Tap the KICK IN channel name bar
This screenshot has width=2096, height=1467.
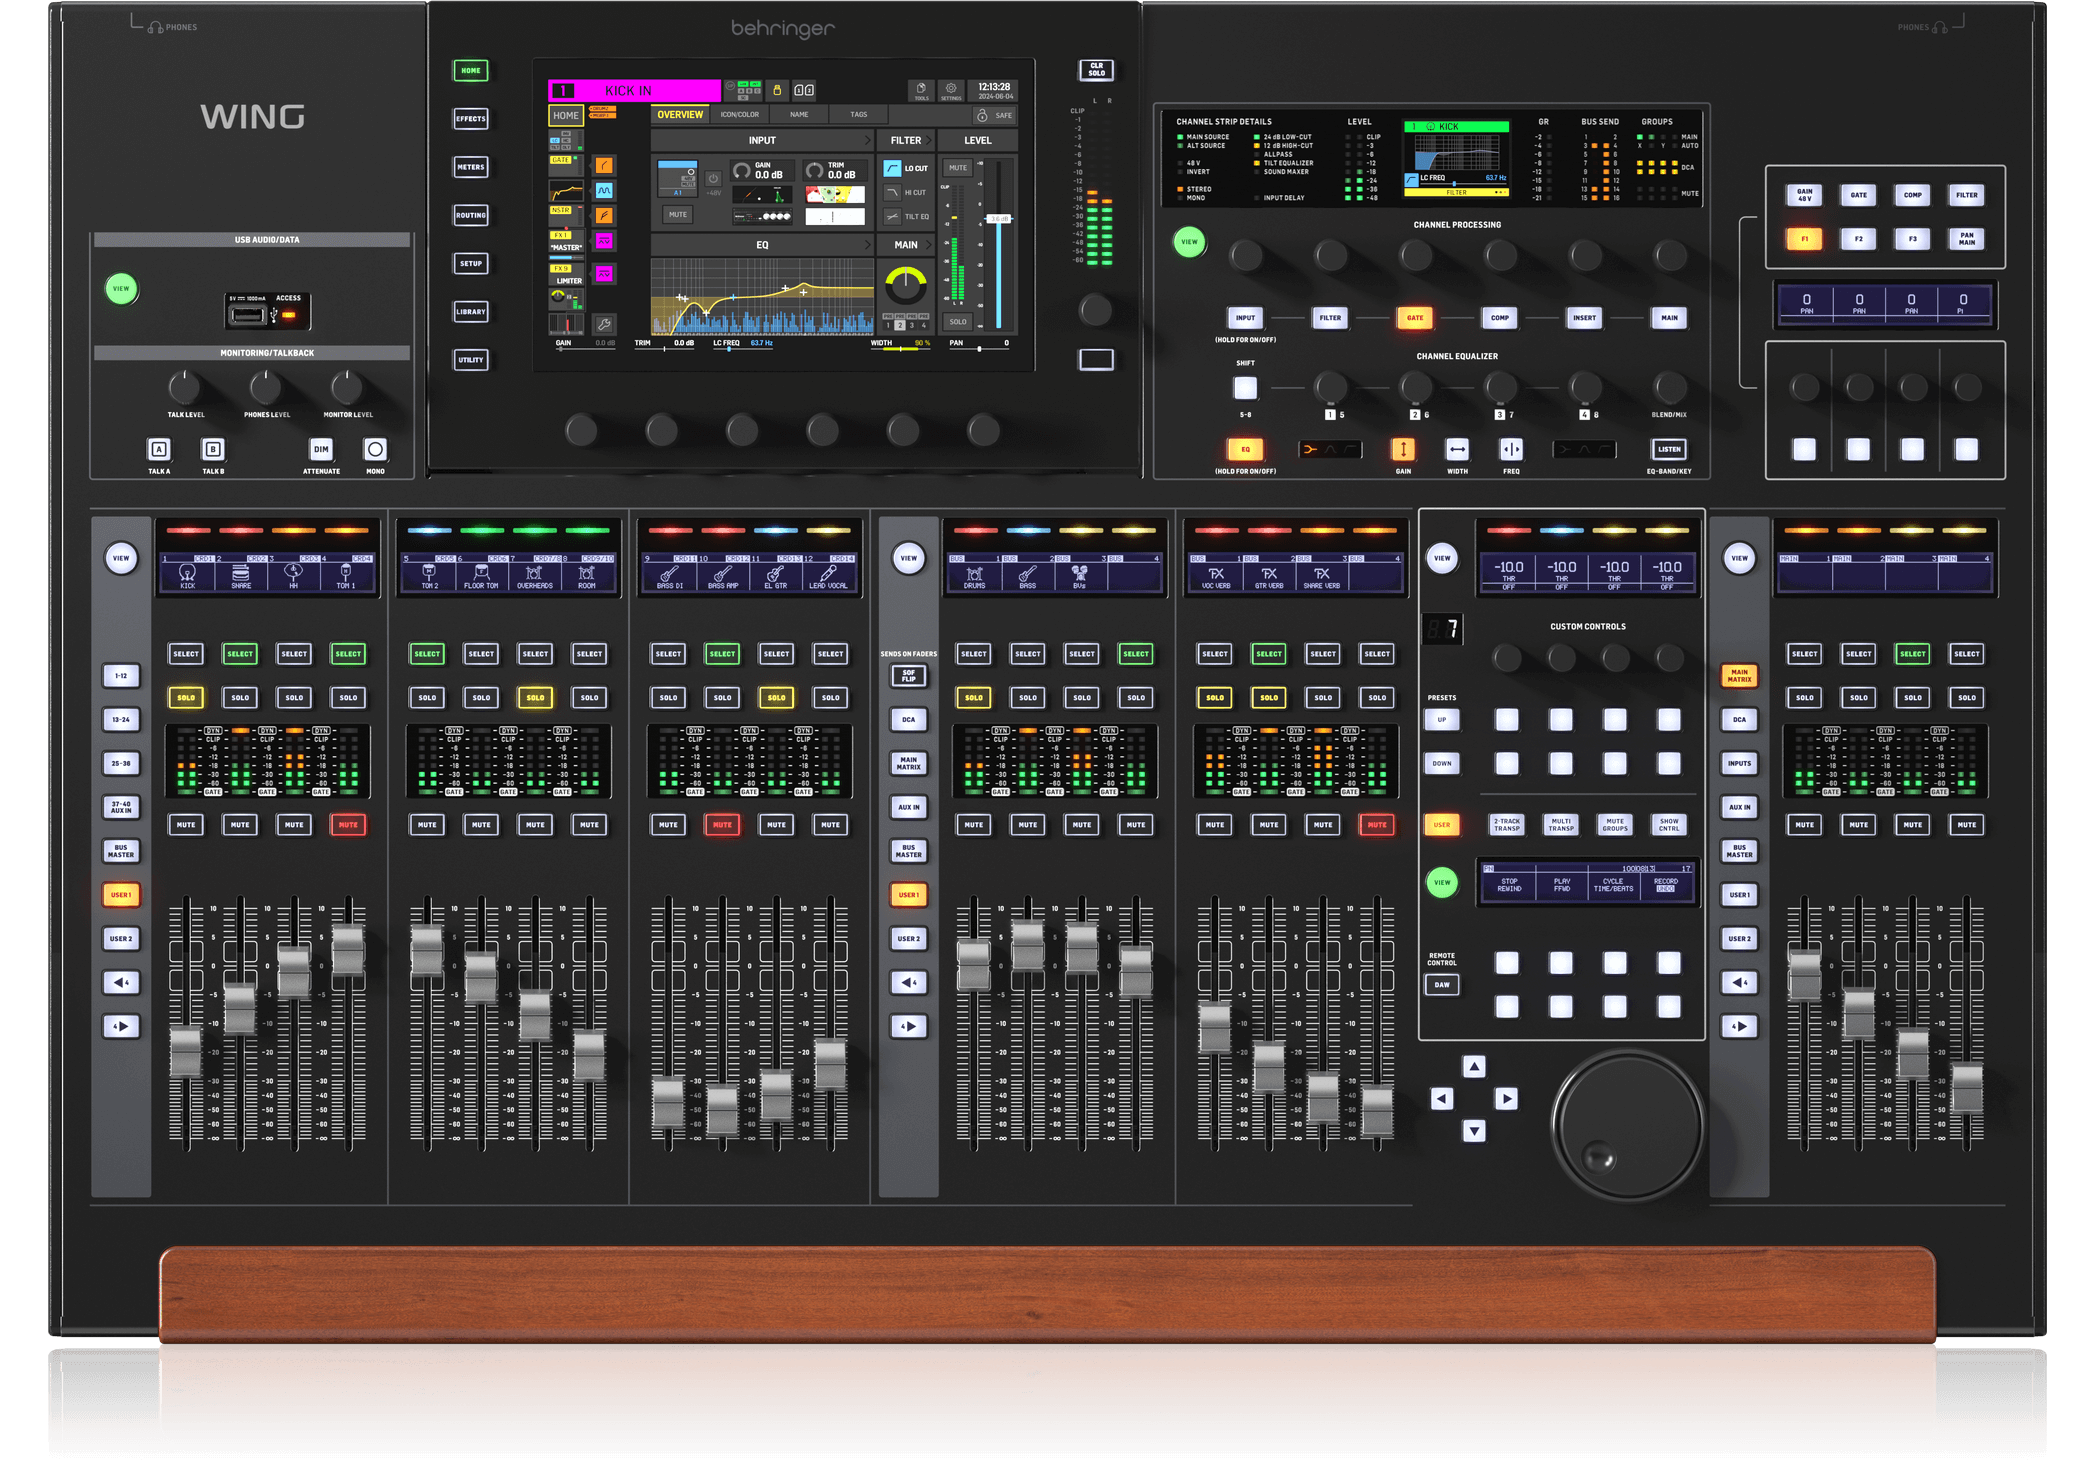[x=634, y=91]
